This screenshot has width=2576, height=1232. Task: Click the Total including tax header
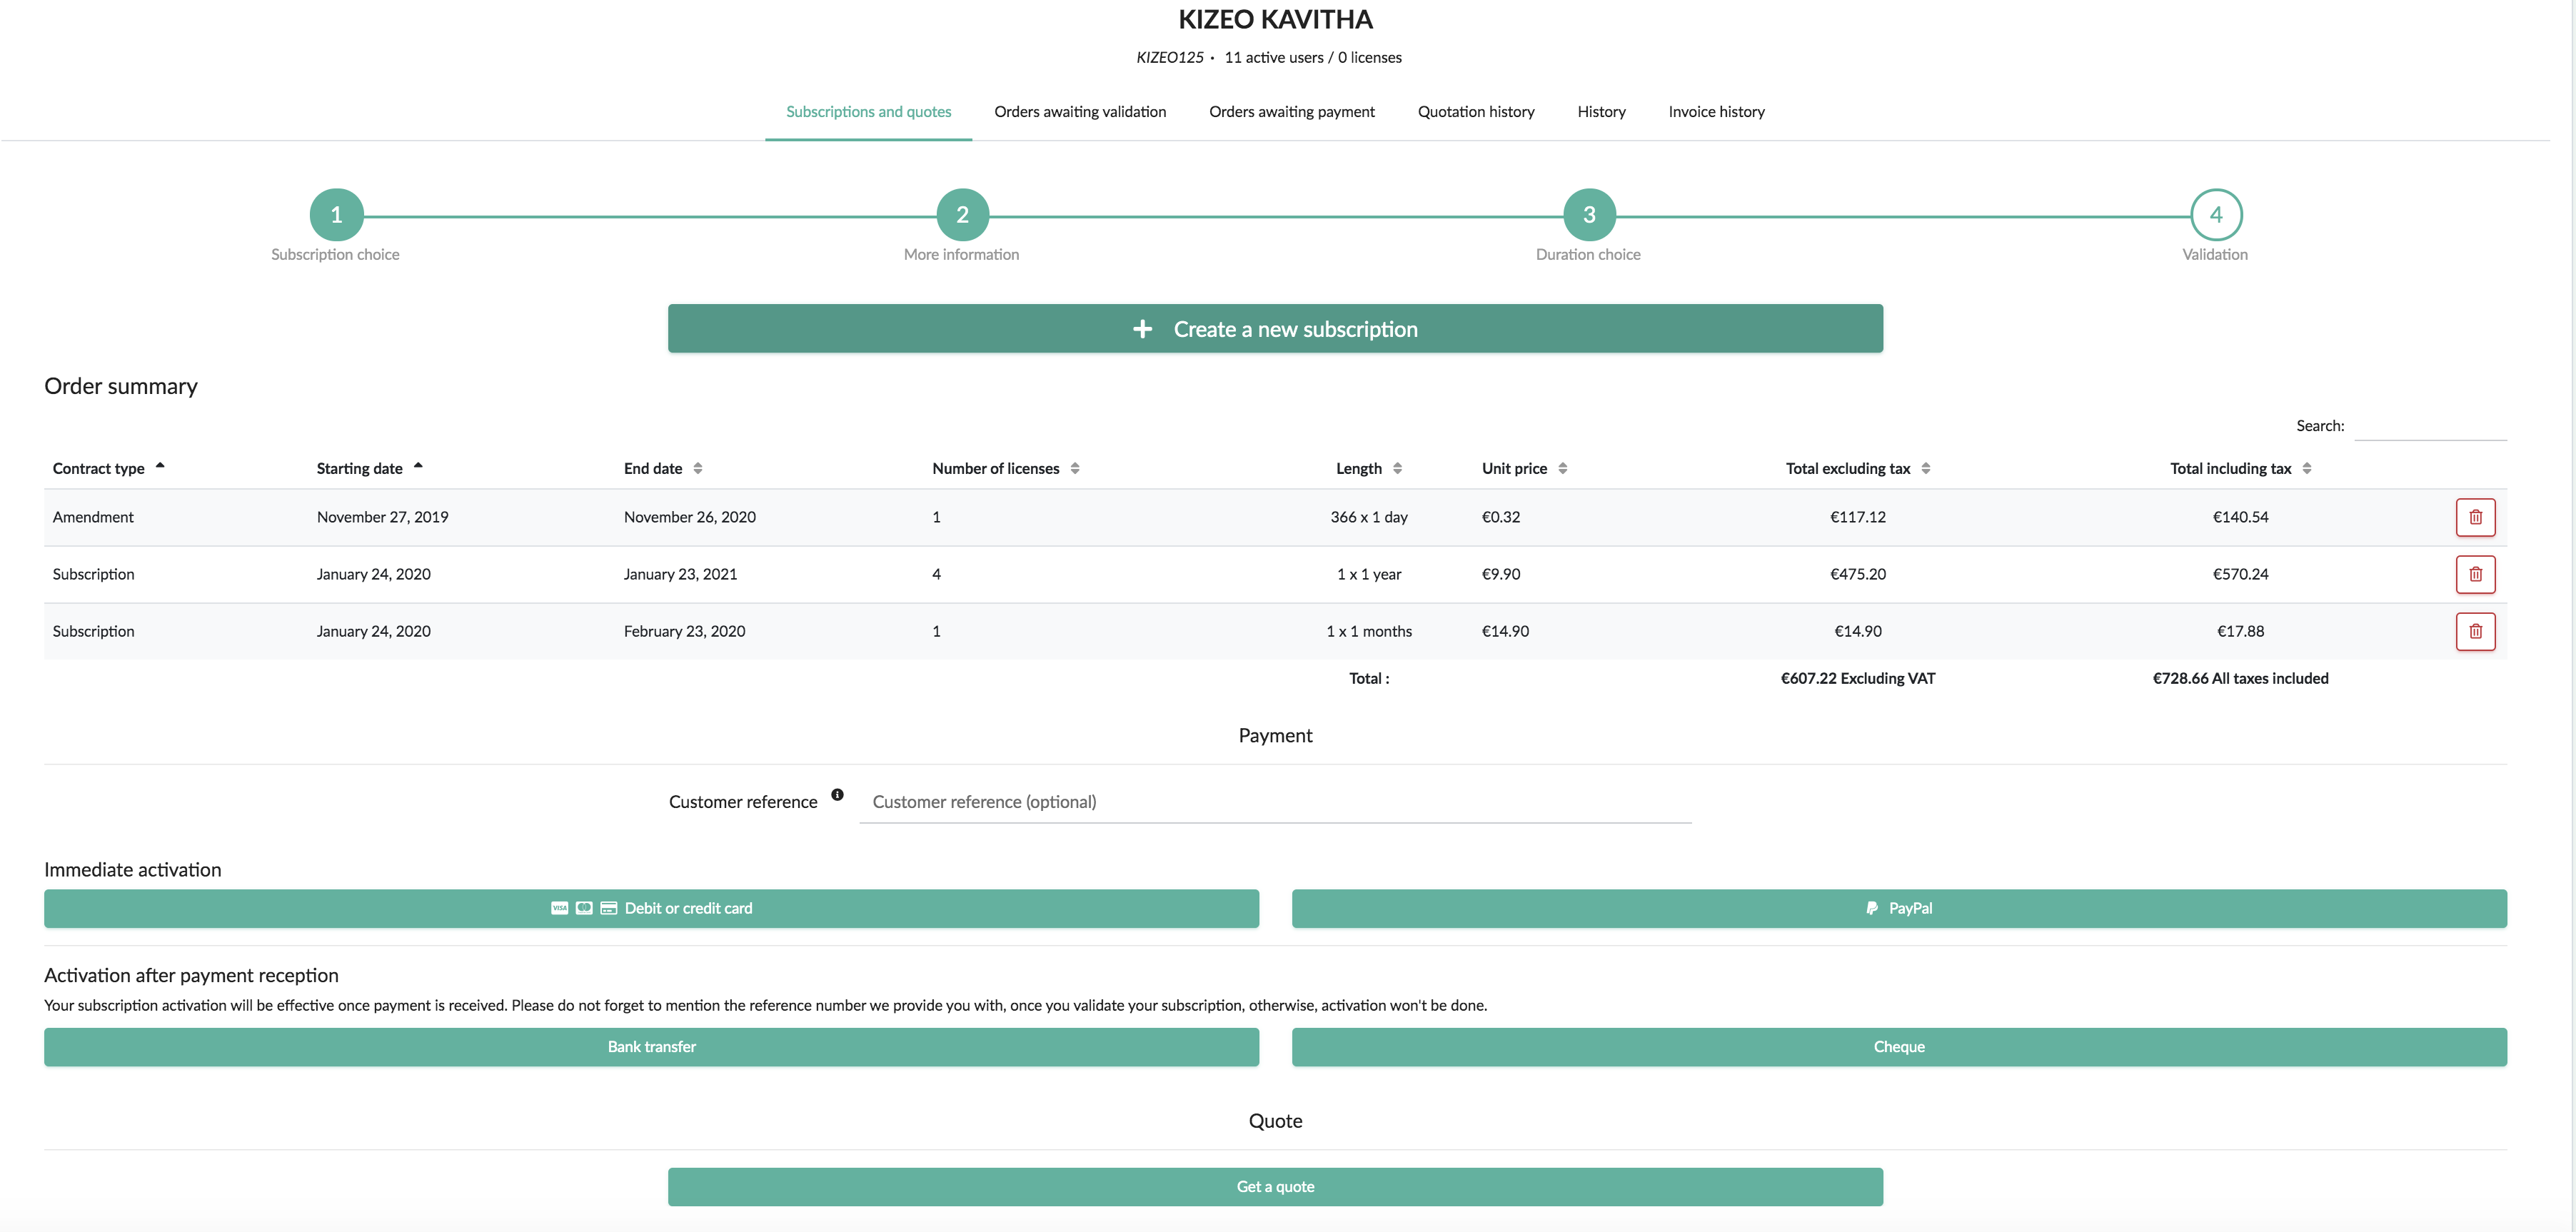(2230, 468)
